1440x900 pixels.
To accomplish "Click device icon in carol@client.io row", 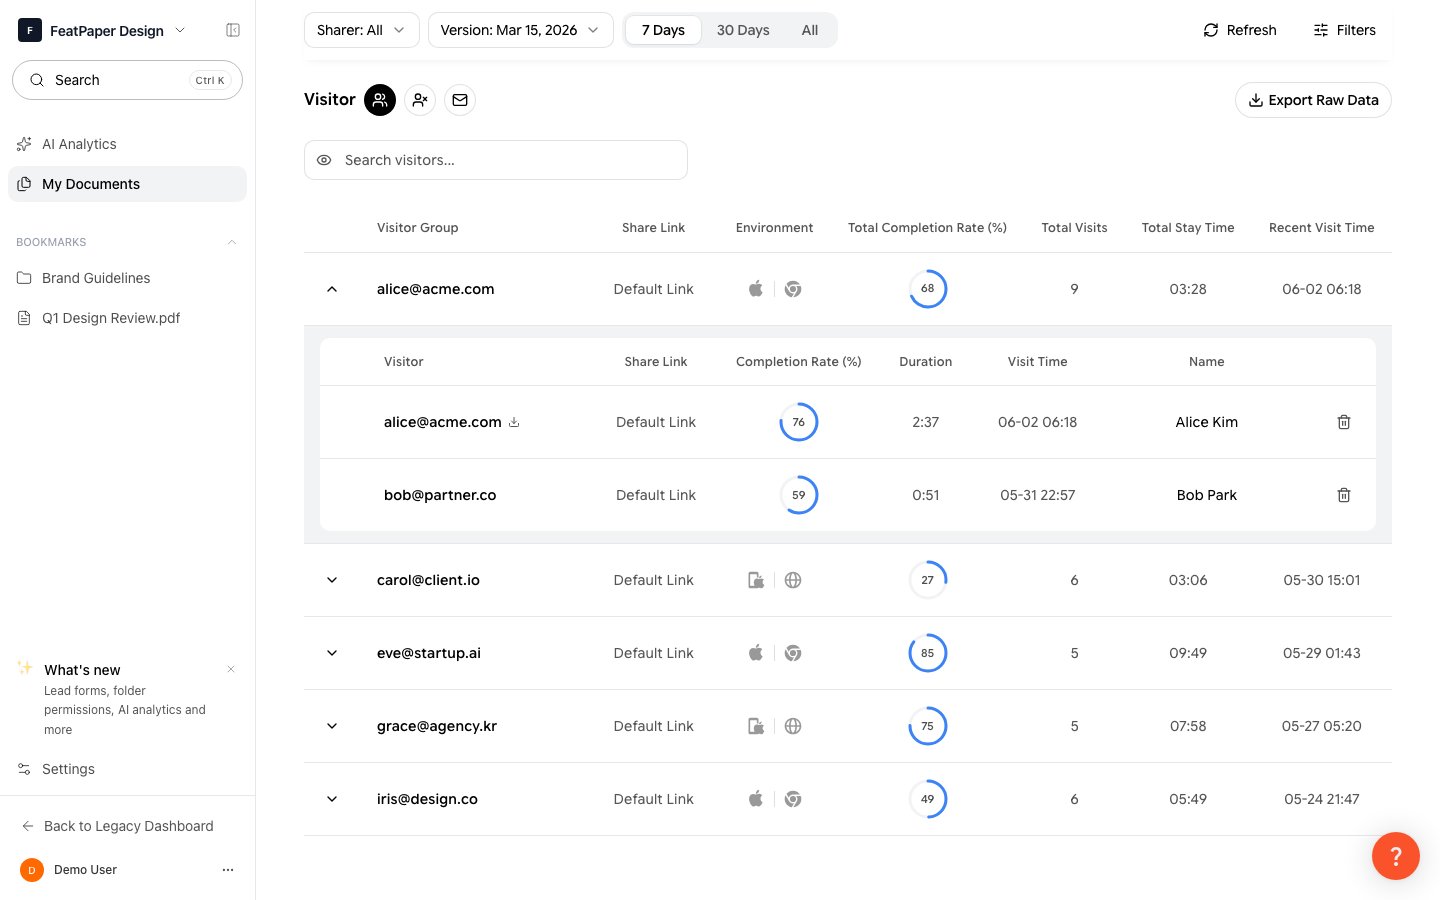I will pyautogui.click(x=756, y=580).
